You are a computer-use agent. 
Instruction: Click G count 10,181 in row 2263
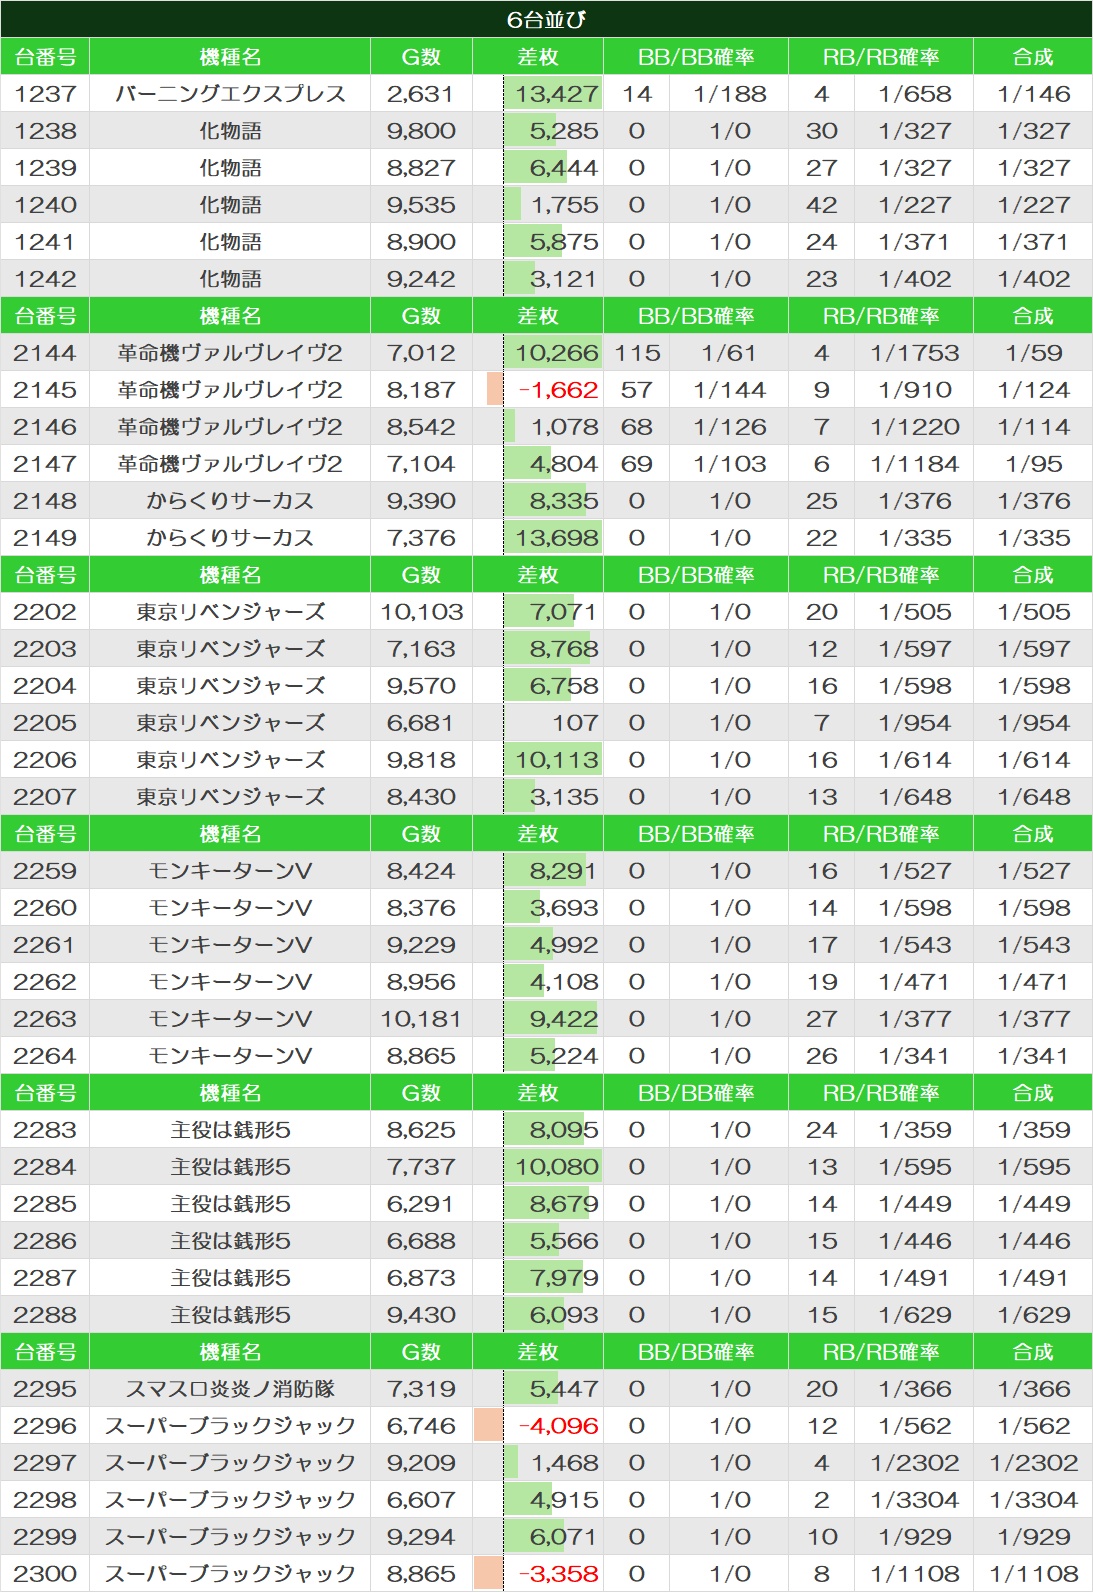click(x=421, y=1019)
